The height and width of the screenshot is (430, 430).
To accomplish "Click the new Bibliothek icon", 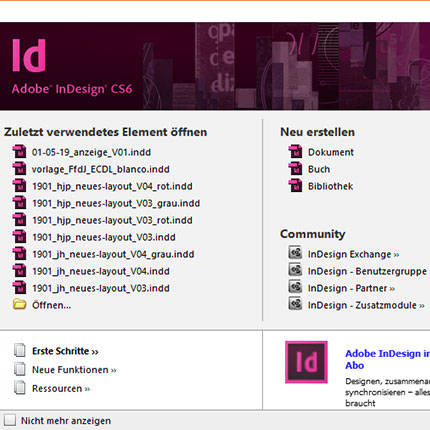I will coord(295,186).
